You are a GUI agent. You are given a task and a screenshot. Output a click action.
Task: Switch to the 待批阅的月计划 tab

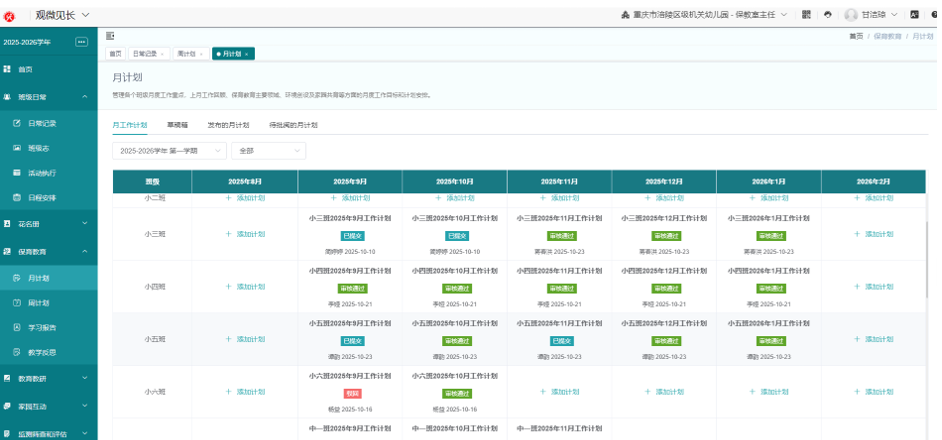coord(293,125)
